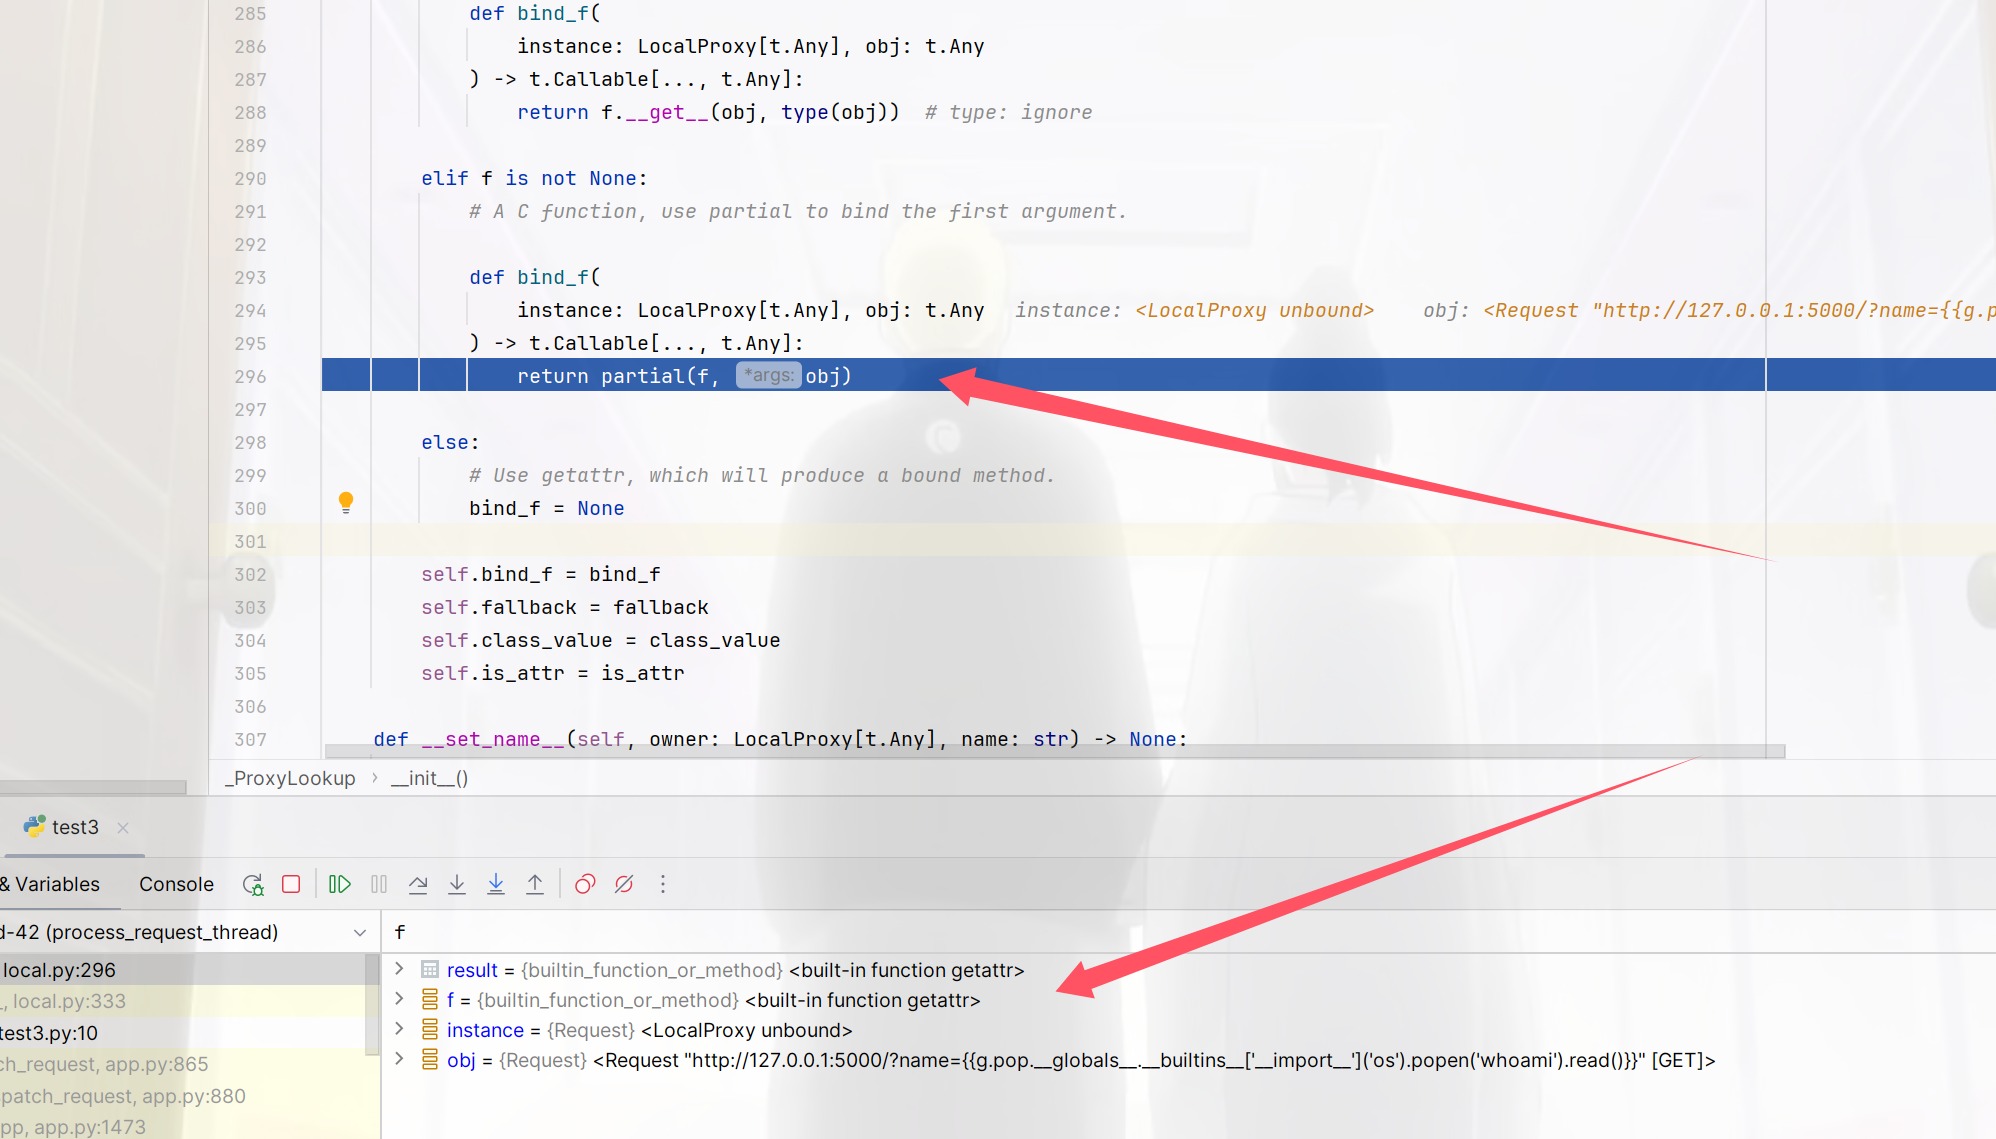Viewport: 1996px width, 1139px height.
Task: Click _ProxyLookup breadcrumb
Action: point(290,778)
